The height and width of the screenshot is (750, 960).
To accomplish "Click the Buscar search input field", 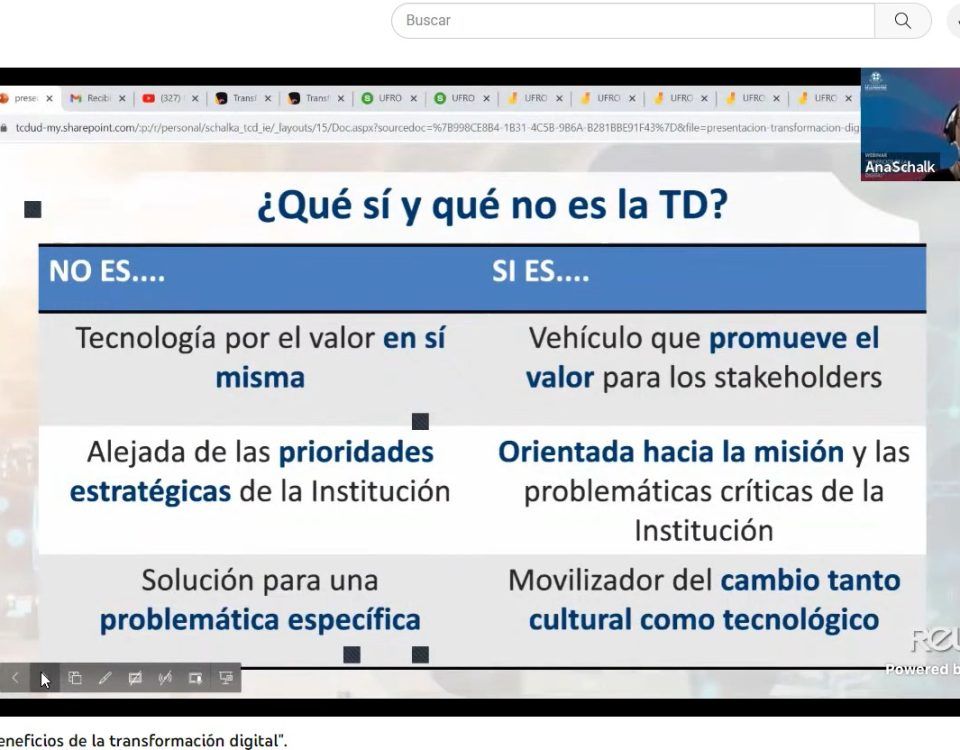I will tap(632, 21).
